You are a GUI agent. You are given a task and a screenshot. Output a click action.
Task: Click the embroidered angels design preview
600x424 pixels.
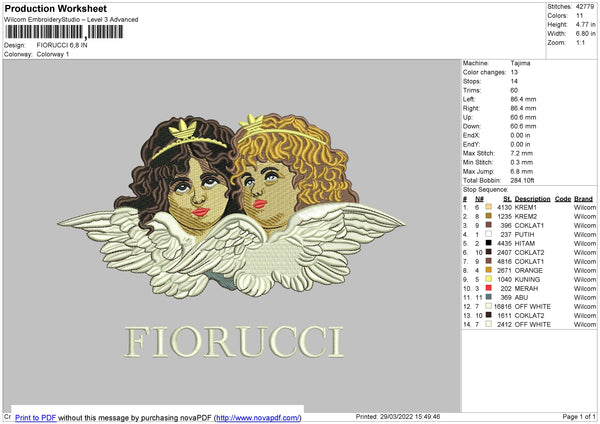point(231,206)
